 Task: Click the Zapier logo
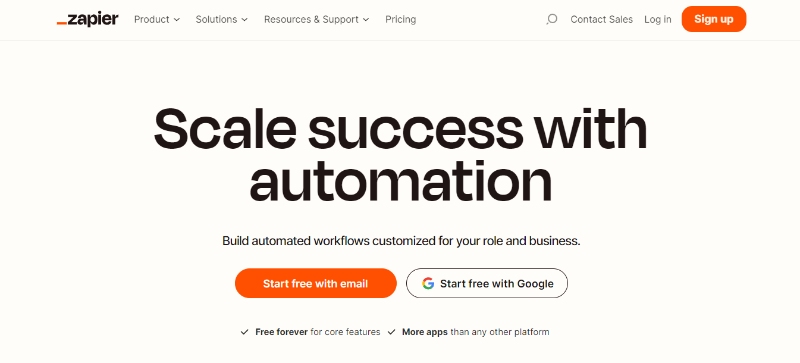[87, 19]
